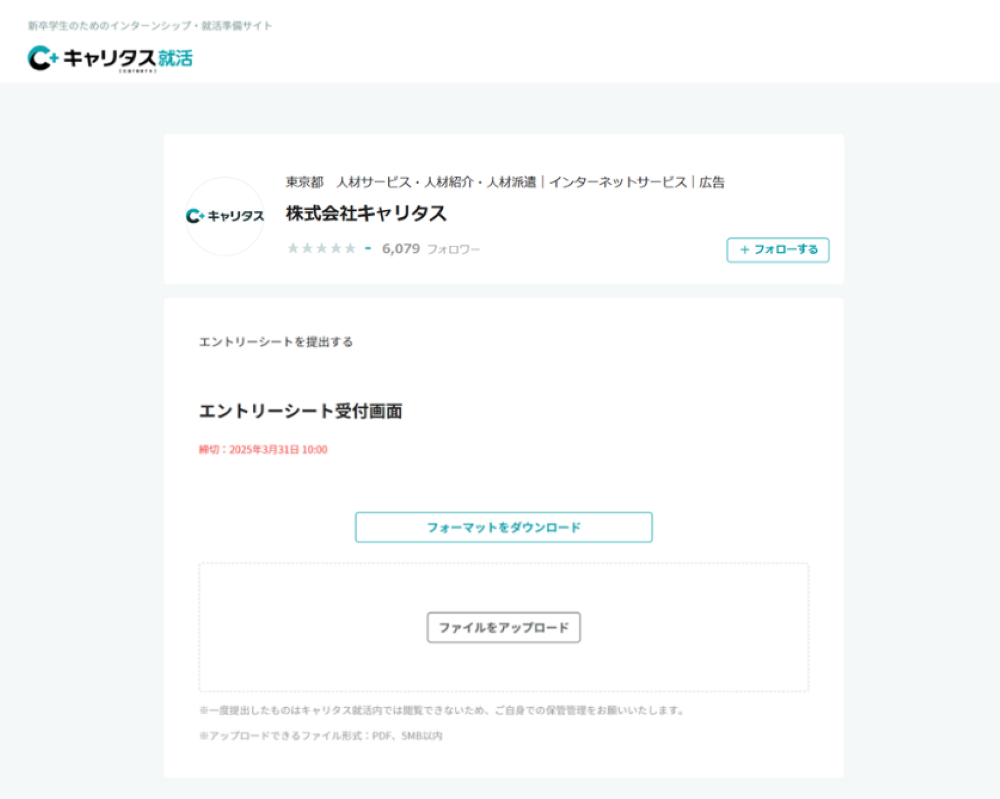The width and height of the screenshot is (1000, 799).
Task: Click the エントリーシート受付画面 heading
Action: pos(300,411)
